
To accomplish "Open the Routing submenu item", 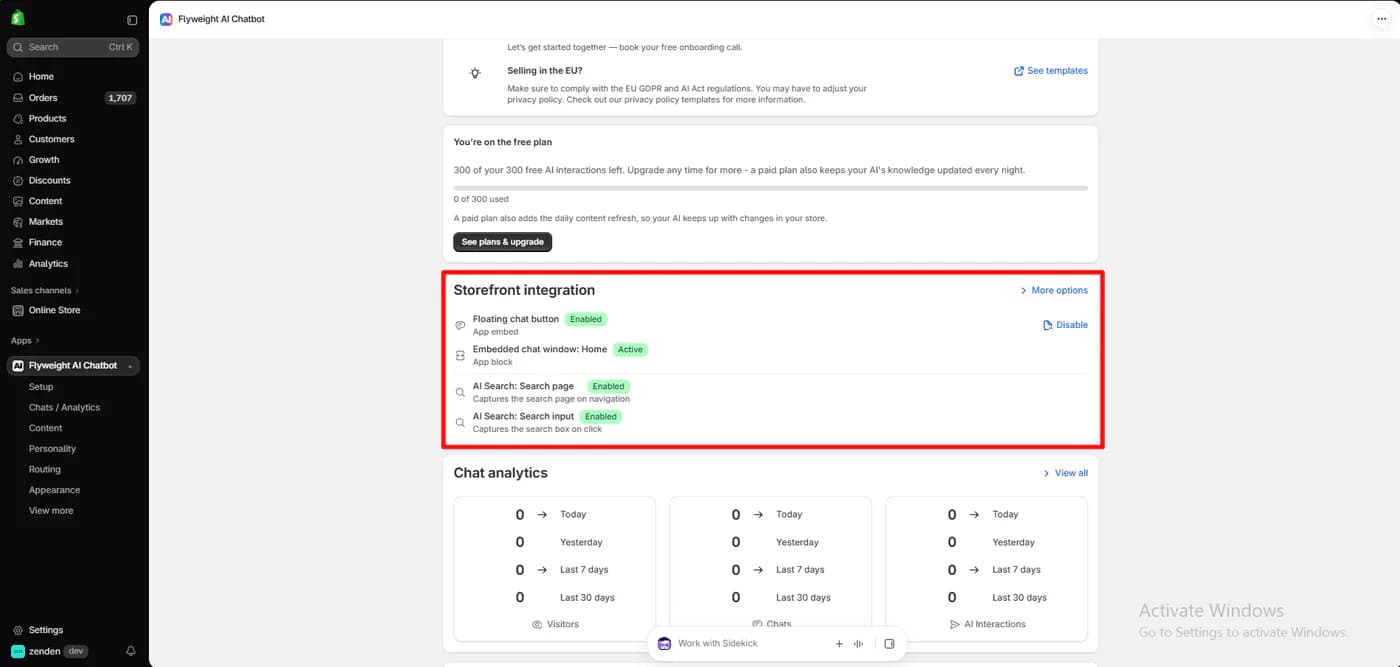I will [x=45, y=469].
